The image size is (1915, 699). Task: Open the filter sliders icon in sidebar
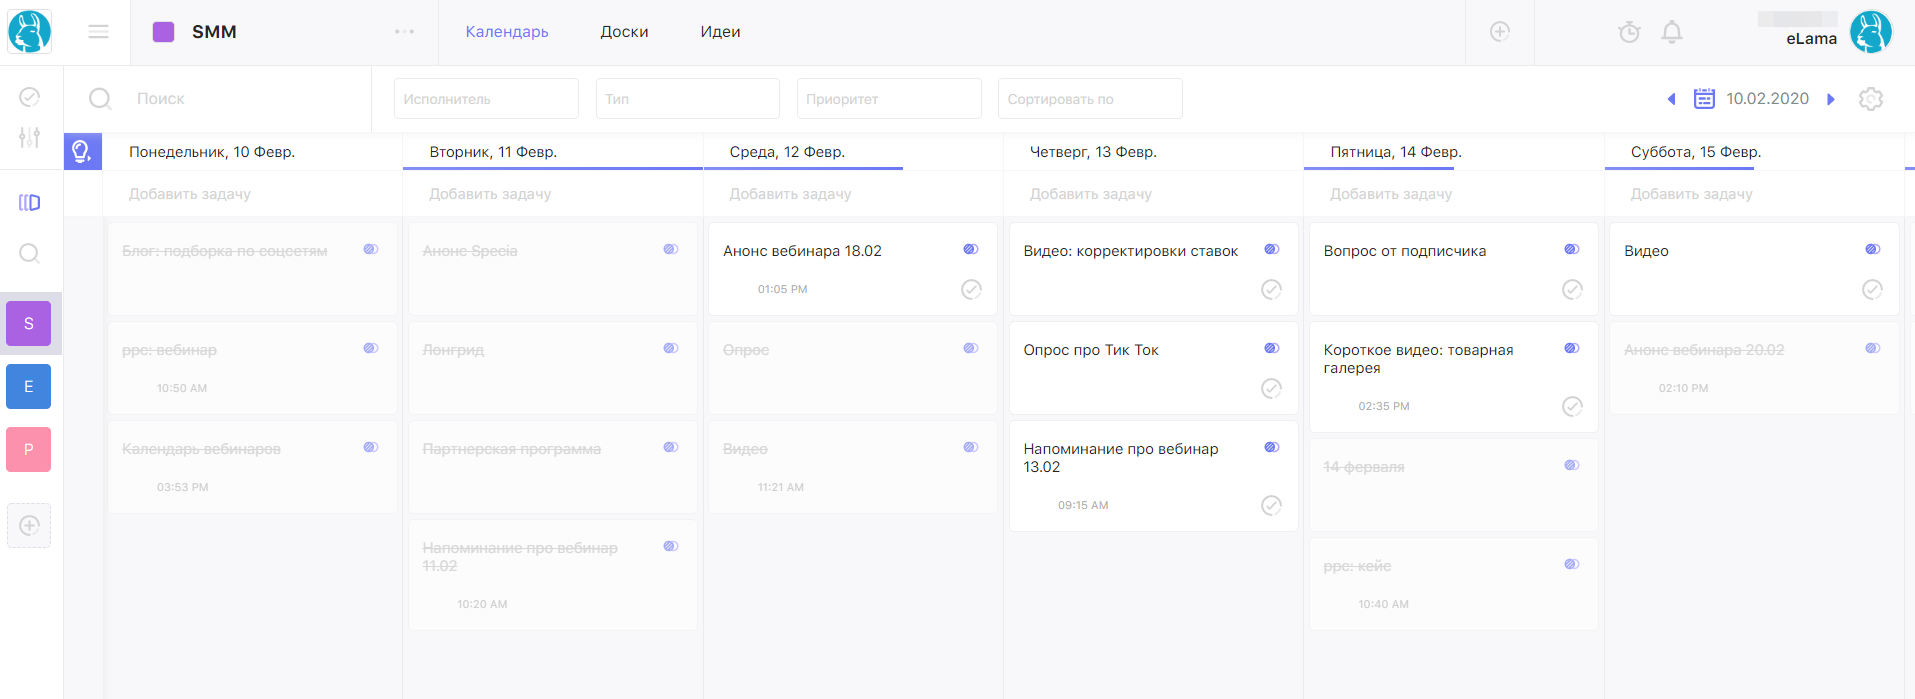click(x=30, y=138)
